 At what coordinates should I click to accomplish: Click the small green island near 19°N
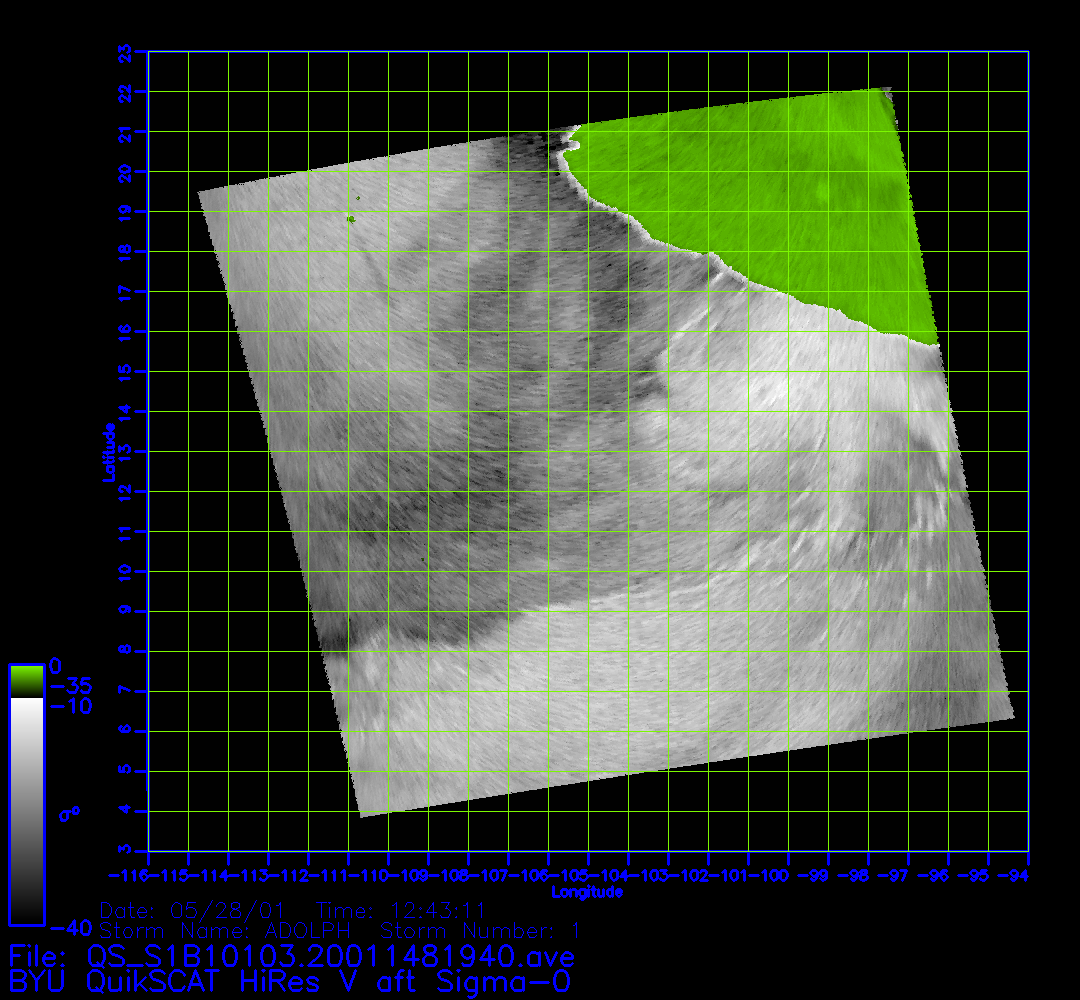351,218
